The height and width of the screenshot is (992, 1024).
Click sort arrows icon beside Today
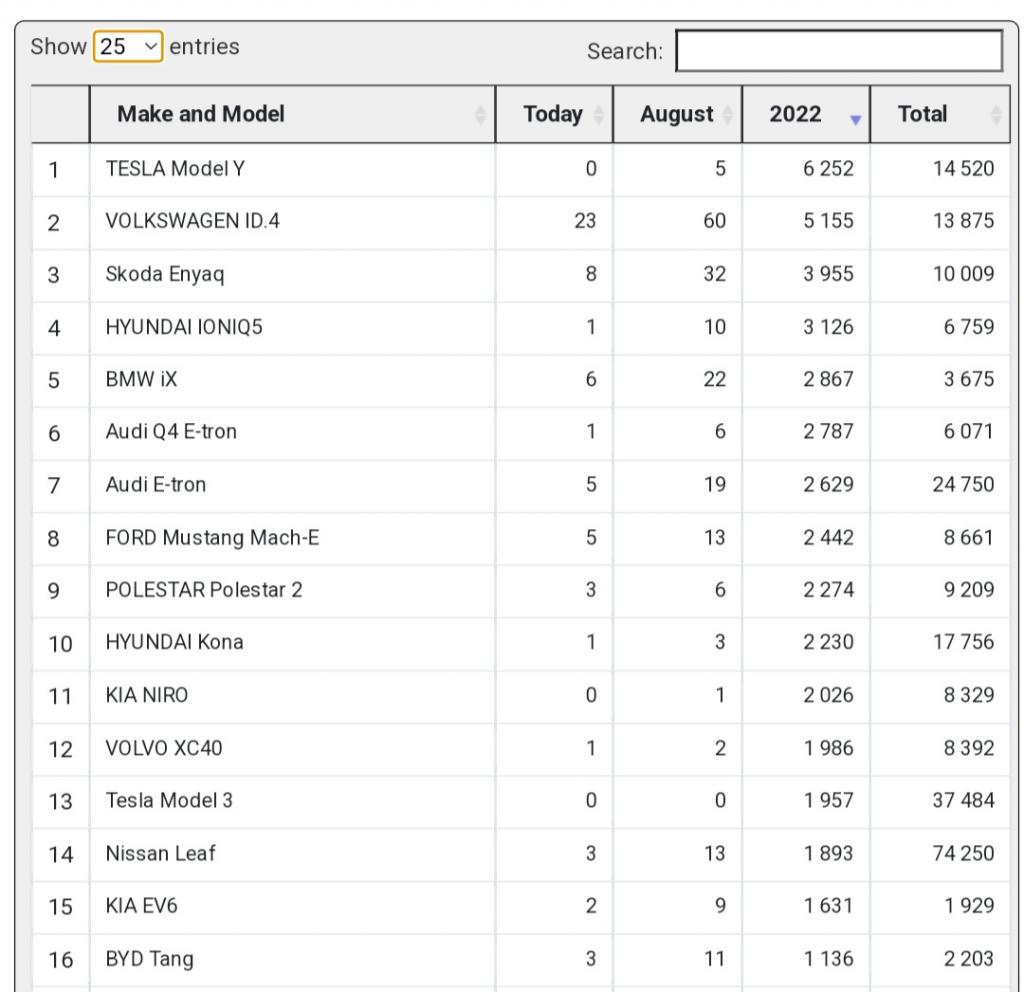click(x=599, y=115)
